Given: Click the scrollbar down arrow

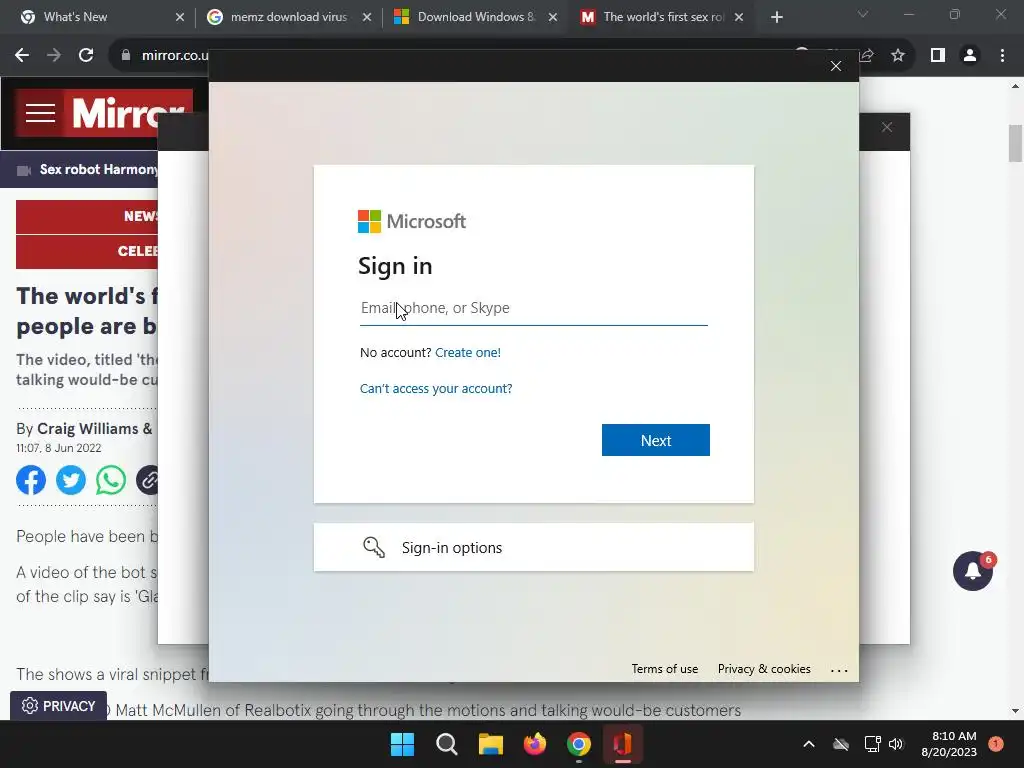Looking at the screenshot, I should (1015, 711).
